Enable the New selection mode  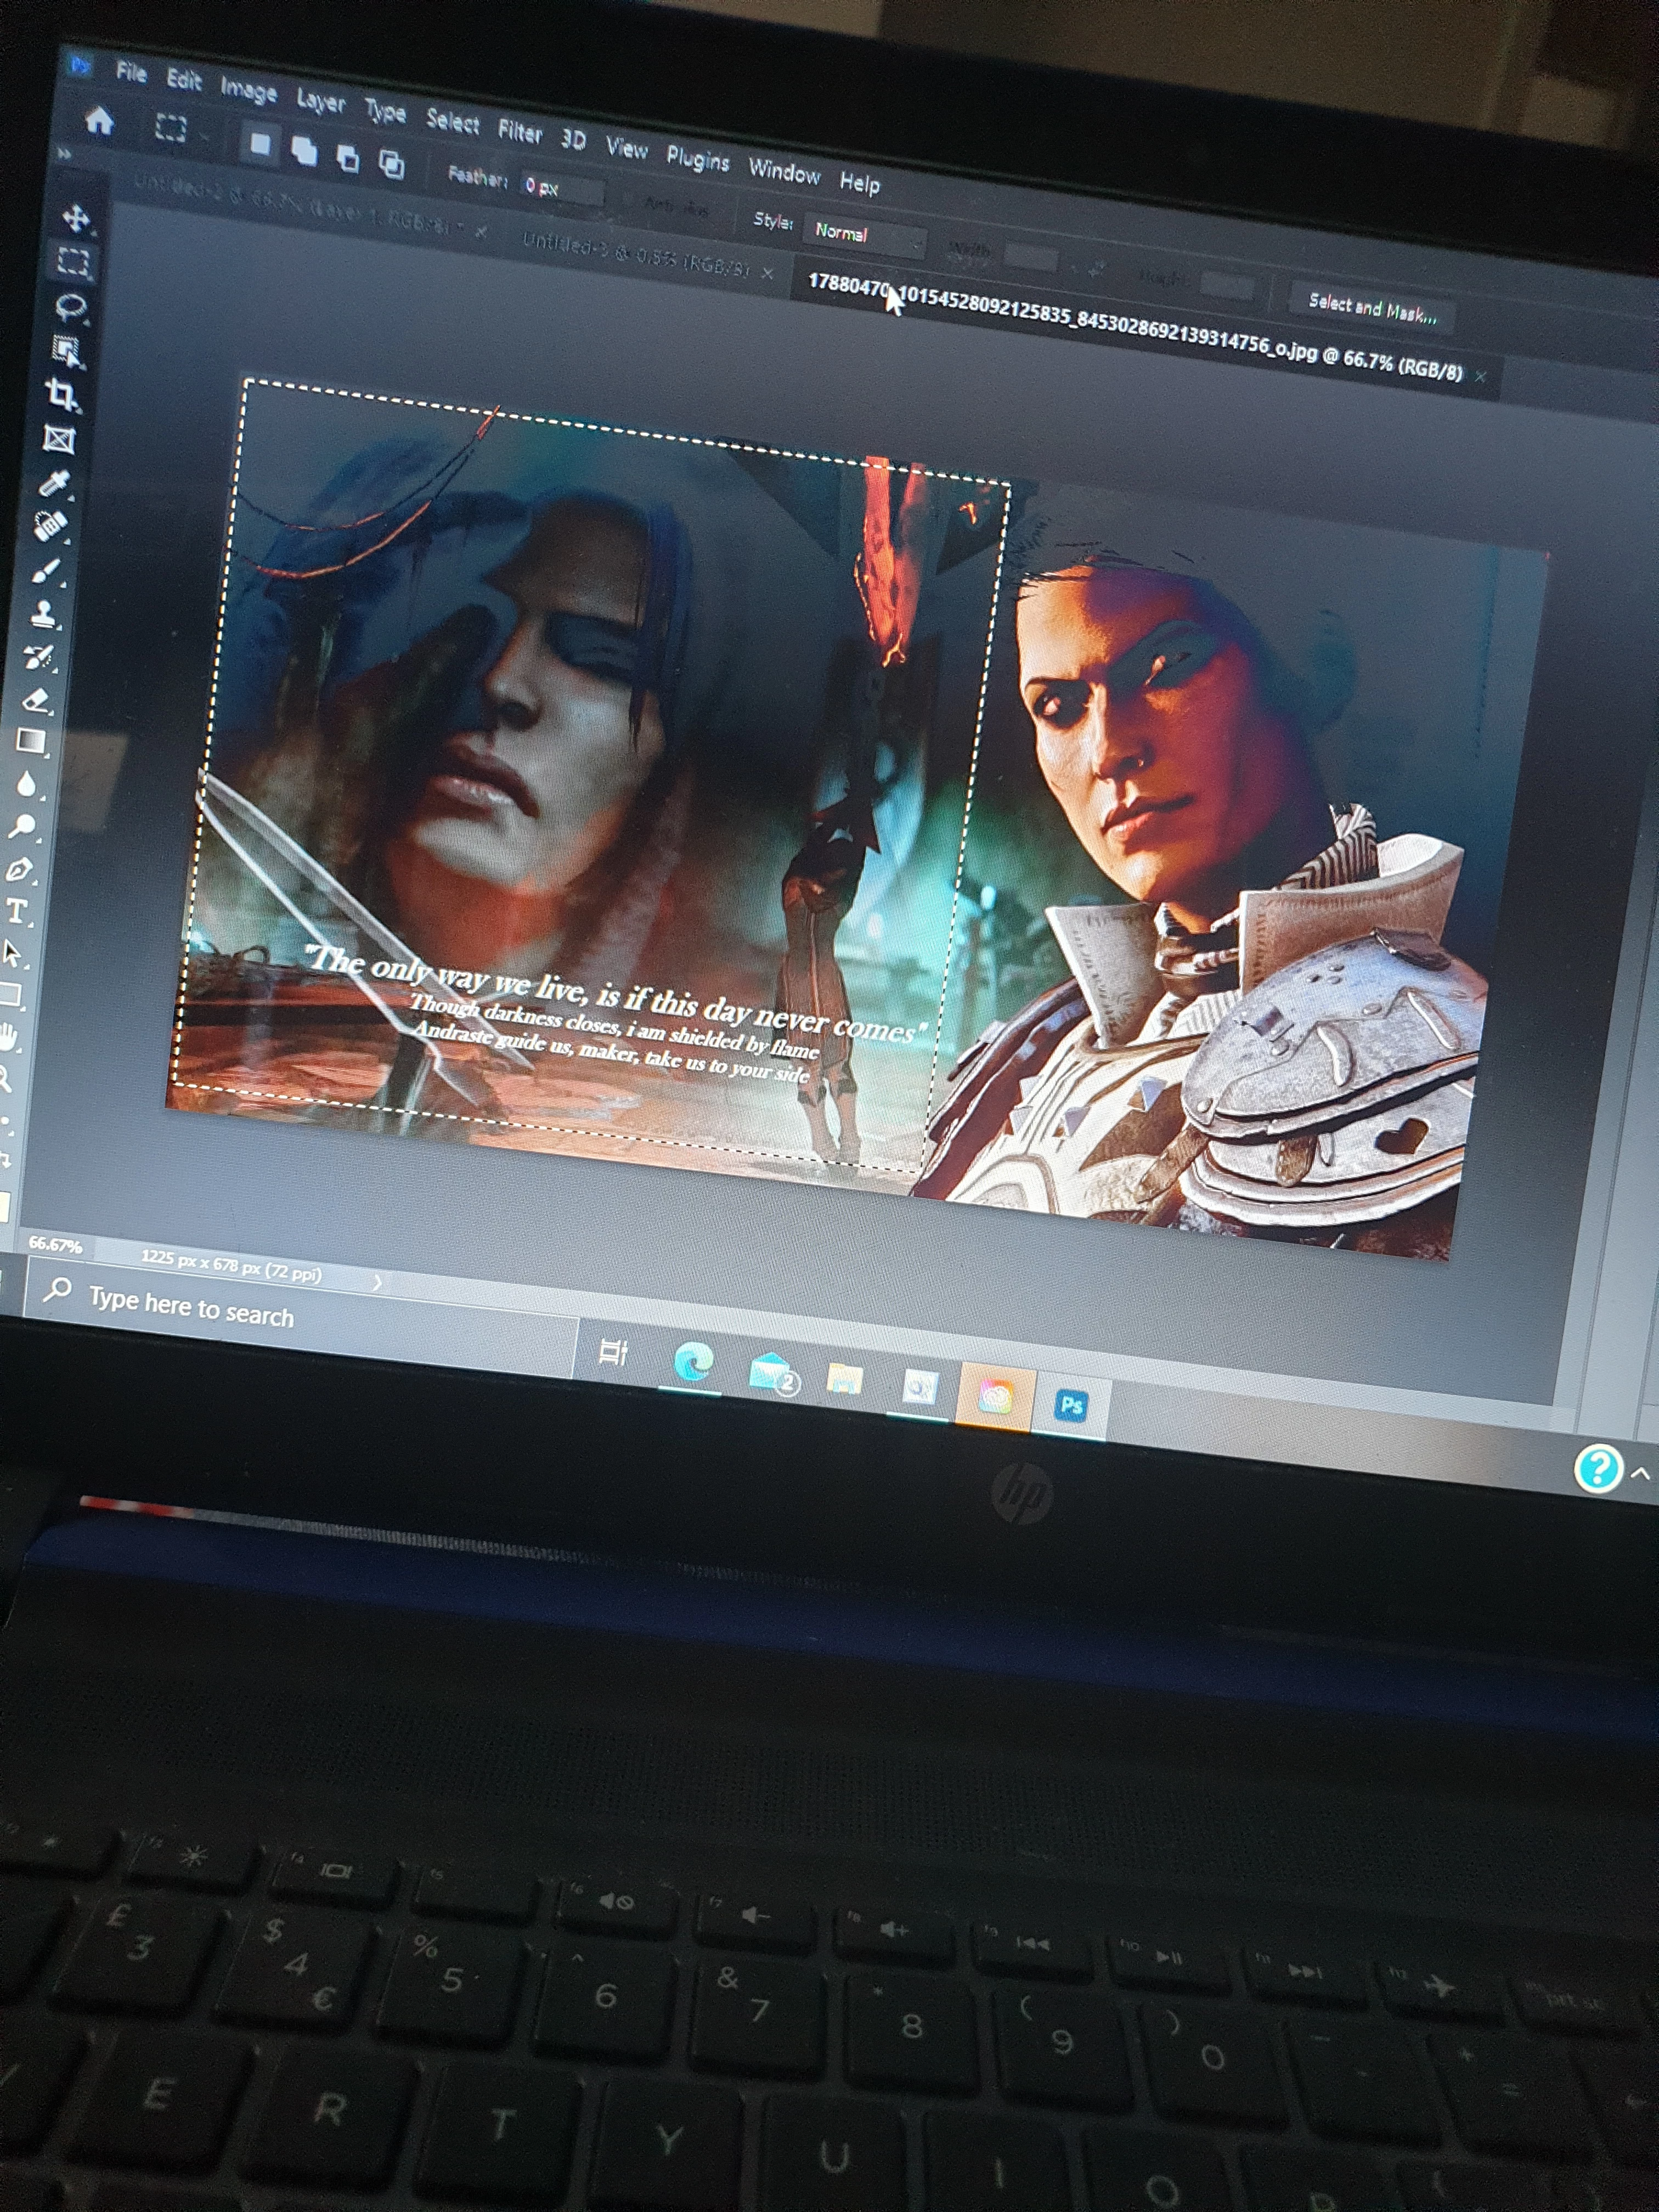click(260, 144)
